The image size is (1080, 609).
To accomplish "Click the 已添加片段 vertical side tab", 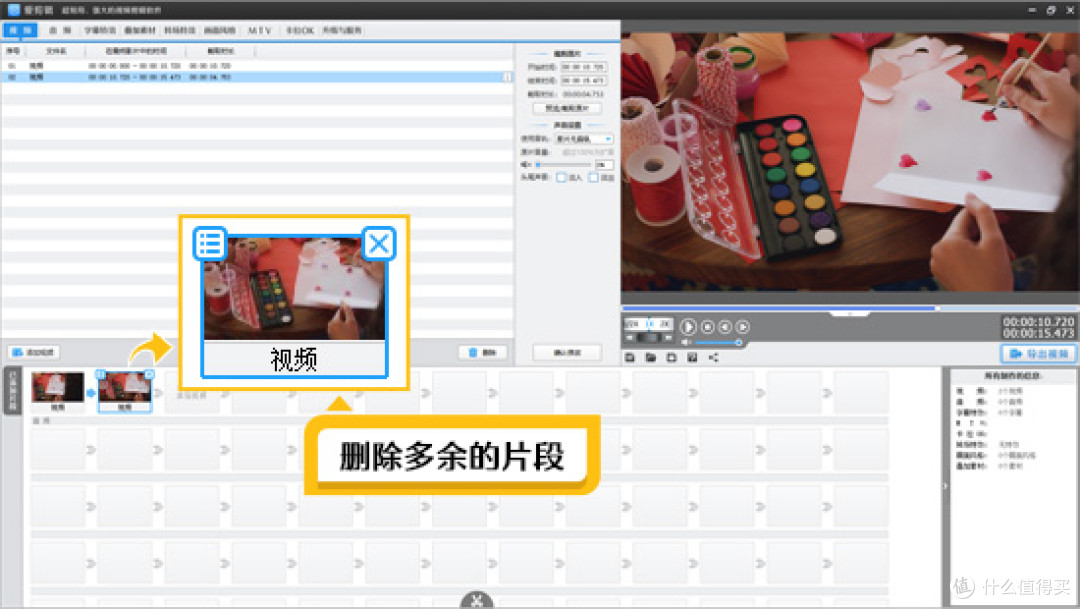I will 12,391.
